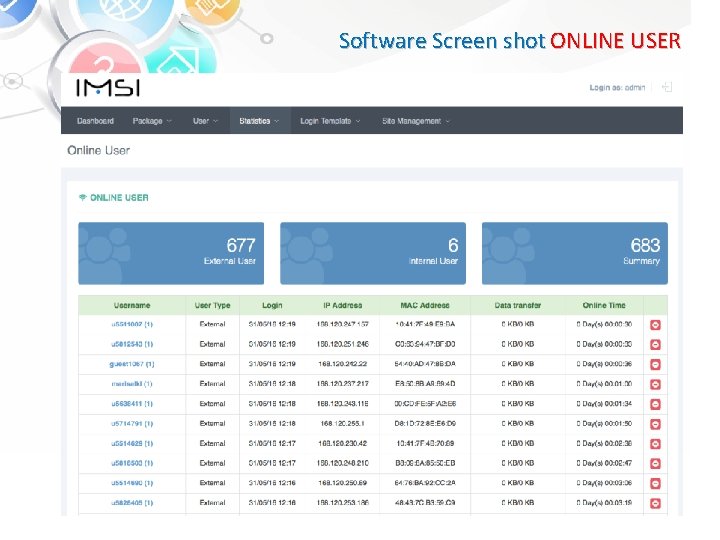Open the u5714791 username link
Viewport: 720px width, 540px height.
tap(132, 423)
